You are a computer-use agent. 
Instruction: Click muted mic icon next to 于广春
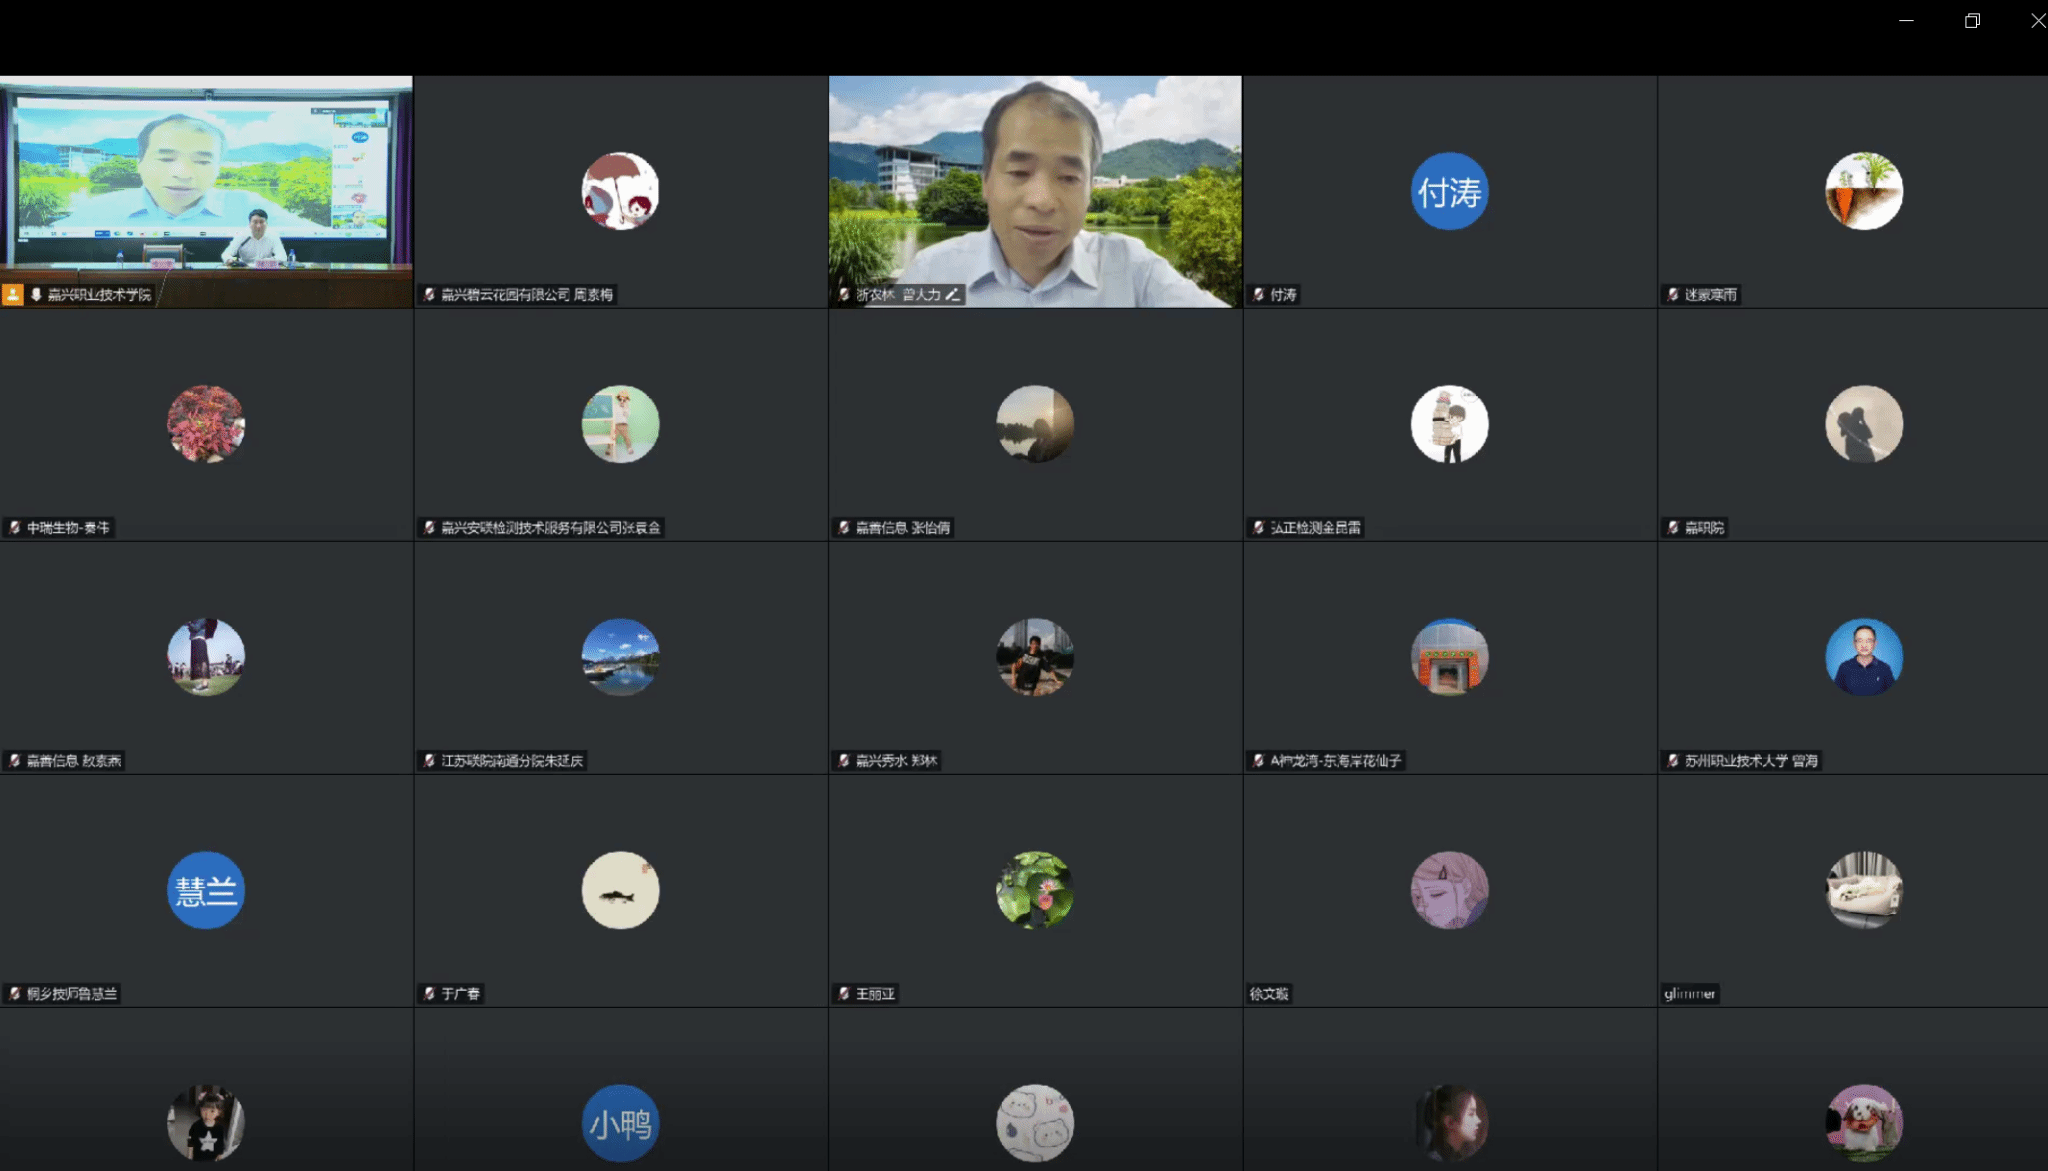coord(429,993)
